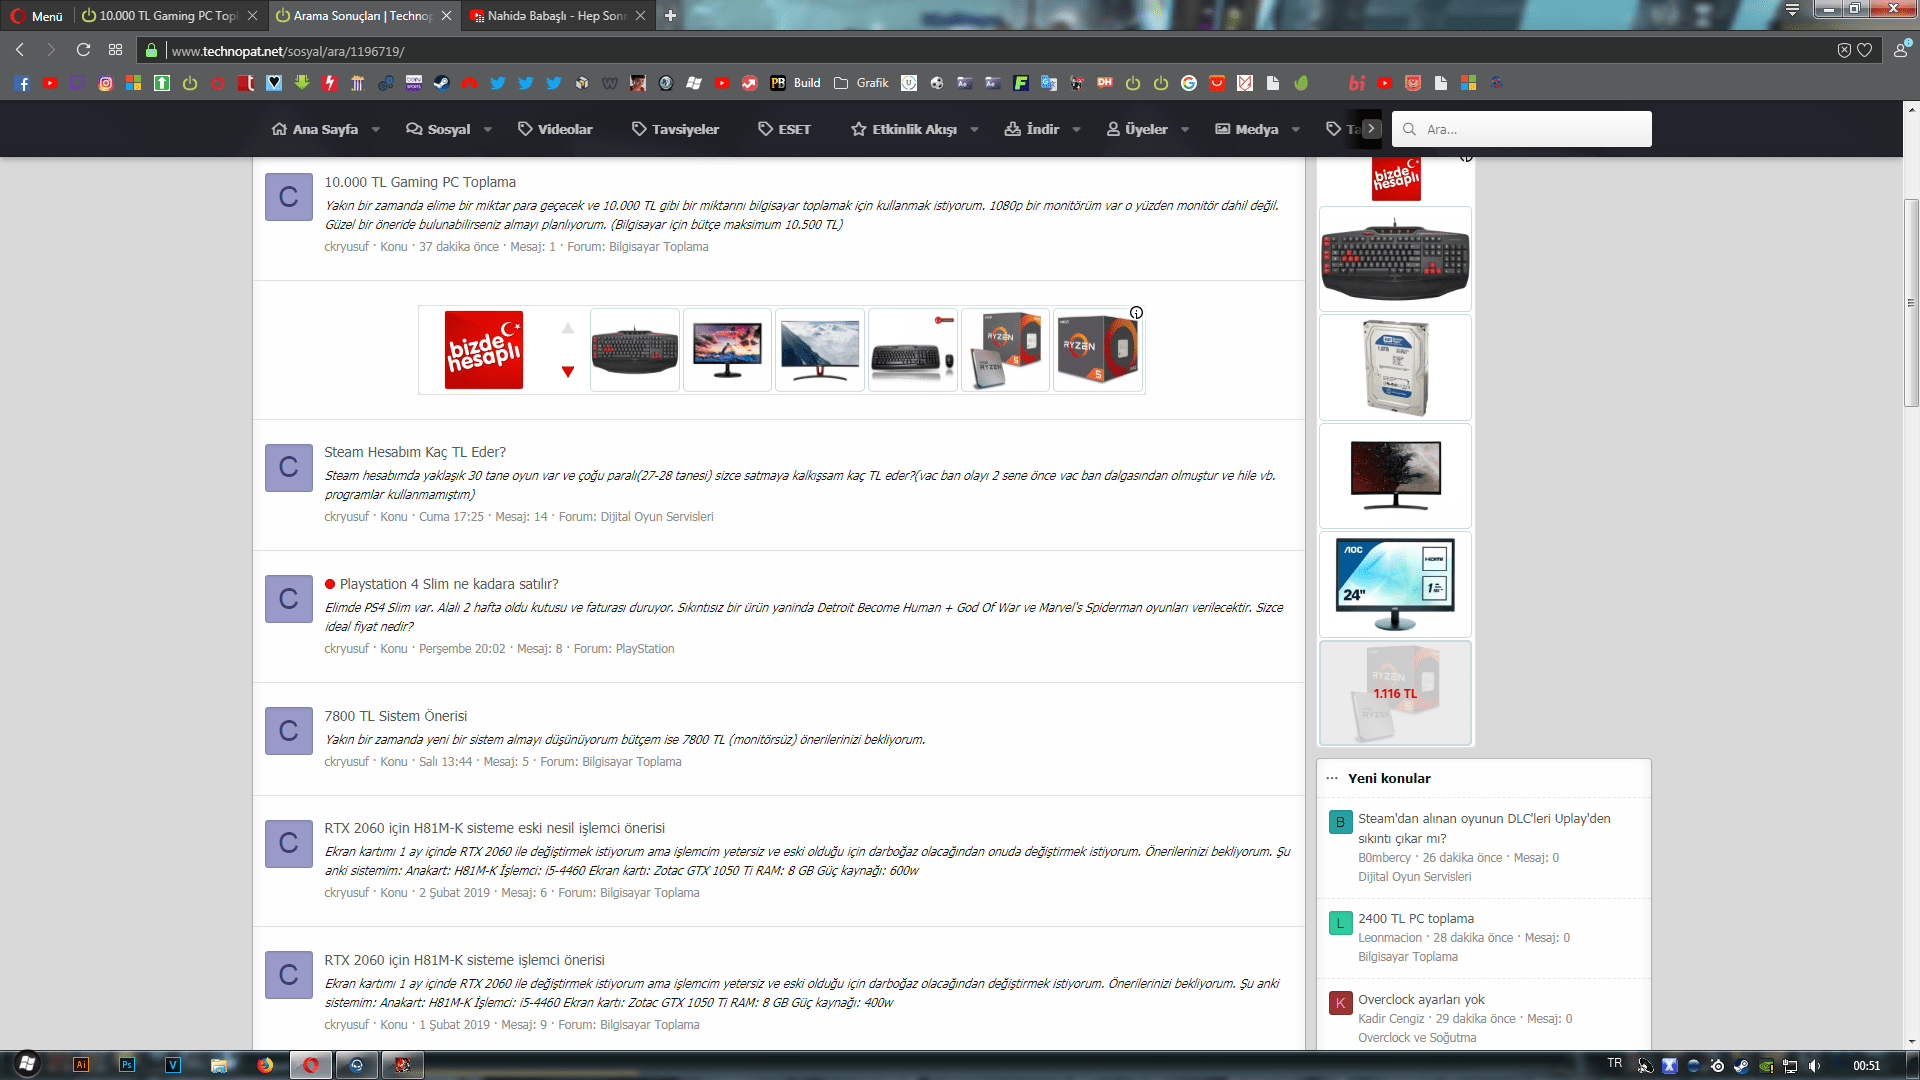The image size is (1920, 1080).
Task: Open the Üyeler dropdown arrow
Action: coord(1185,129)
